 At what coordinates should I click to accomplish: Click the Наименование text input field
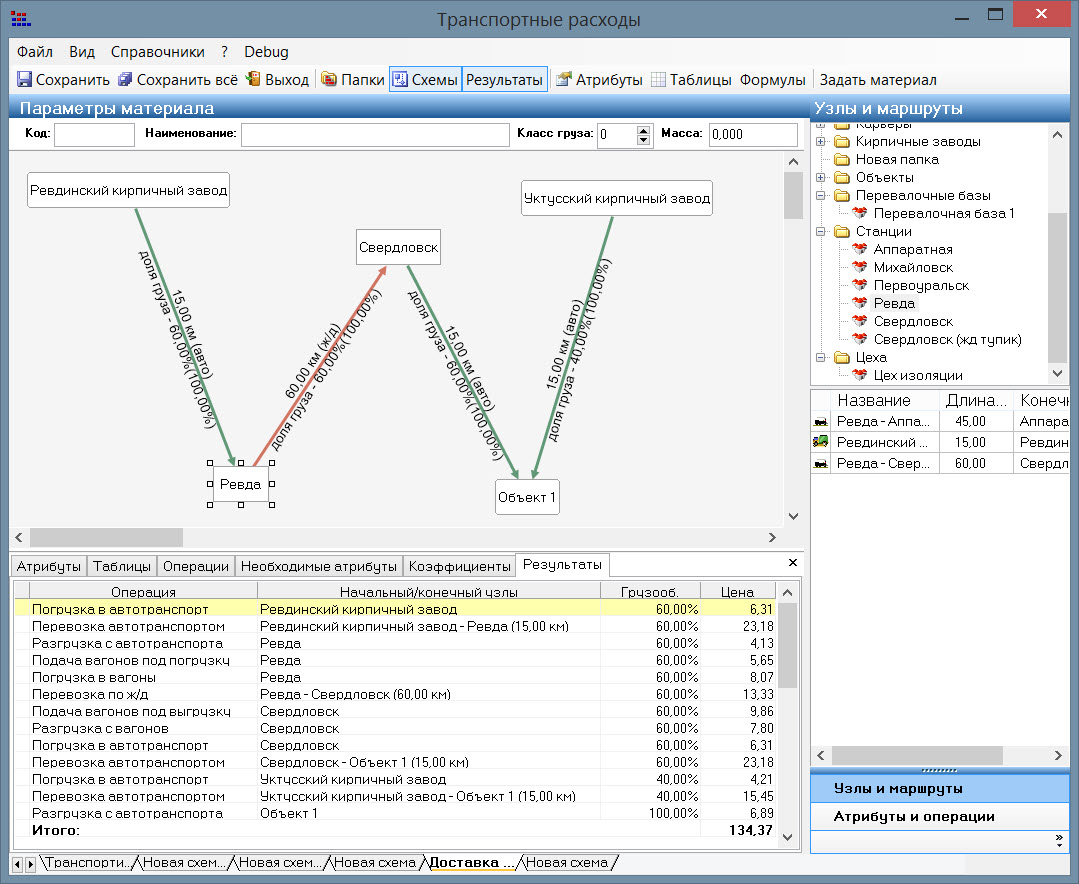pyautogui.click(x=375, y=135)
